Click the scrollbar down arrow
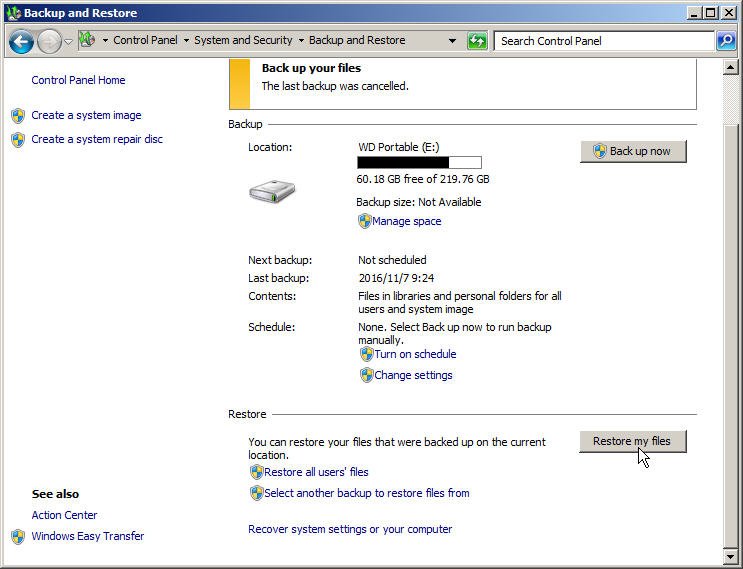Screen dimensions: 743x569 pos(730,555)
